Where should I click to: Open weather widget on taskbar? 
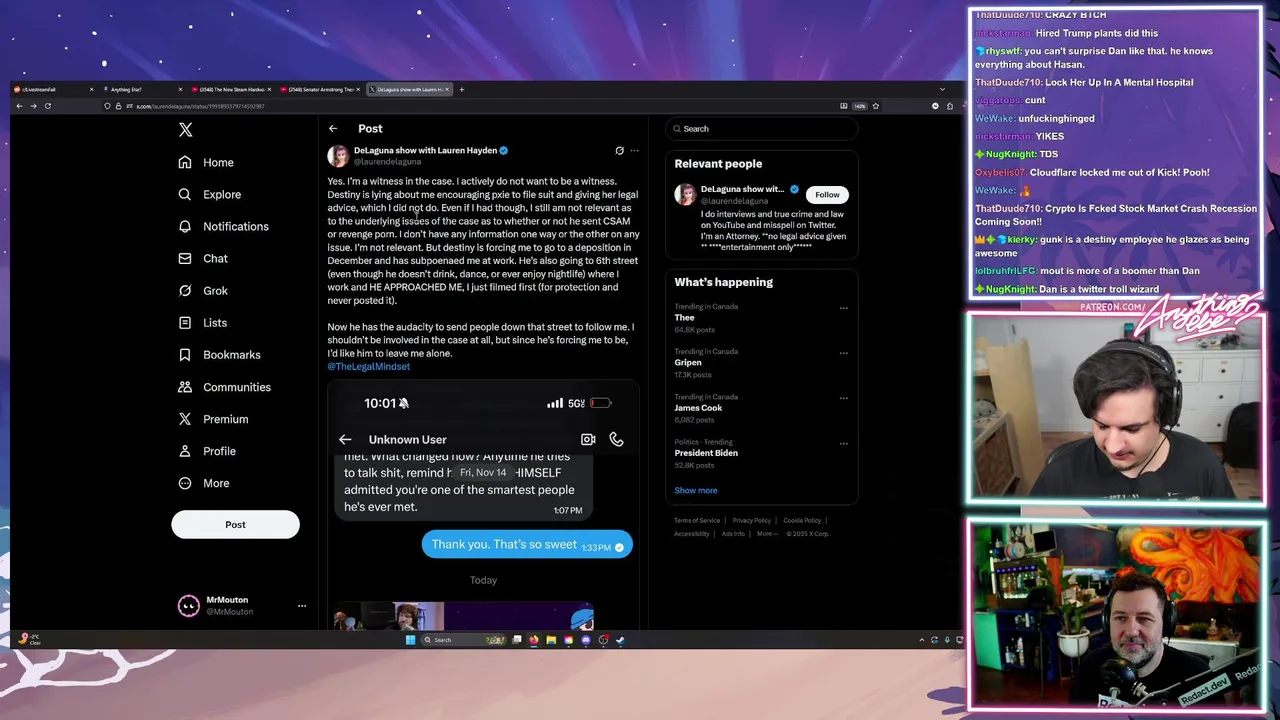29,639
